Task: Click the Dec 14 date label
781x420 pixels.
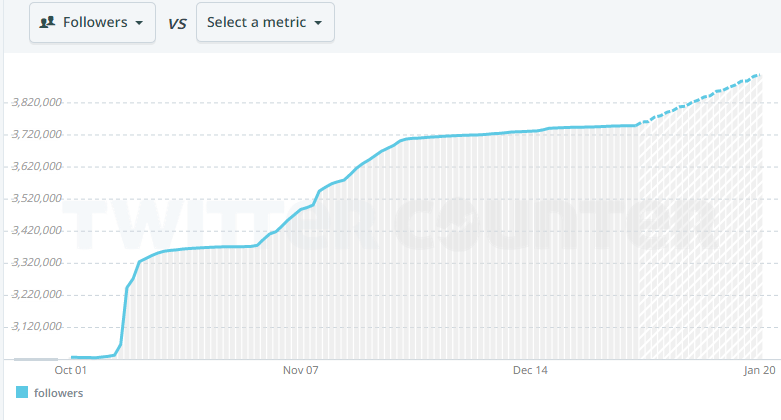Action: tap(530, 370)
